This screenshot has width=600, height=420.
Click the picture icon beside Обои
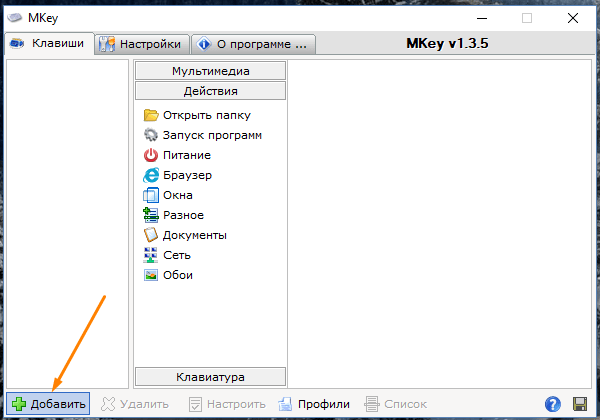pyautogui.click(x=151, y=275)
